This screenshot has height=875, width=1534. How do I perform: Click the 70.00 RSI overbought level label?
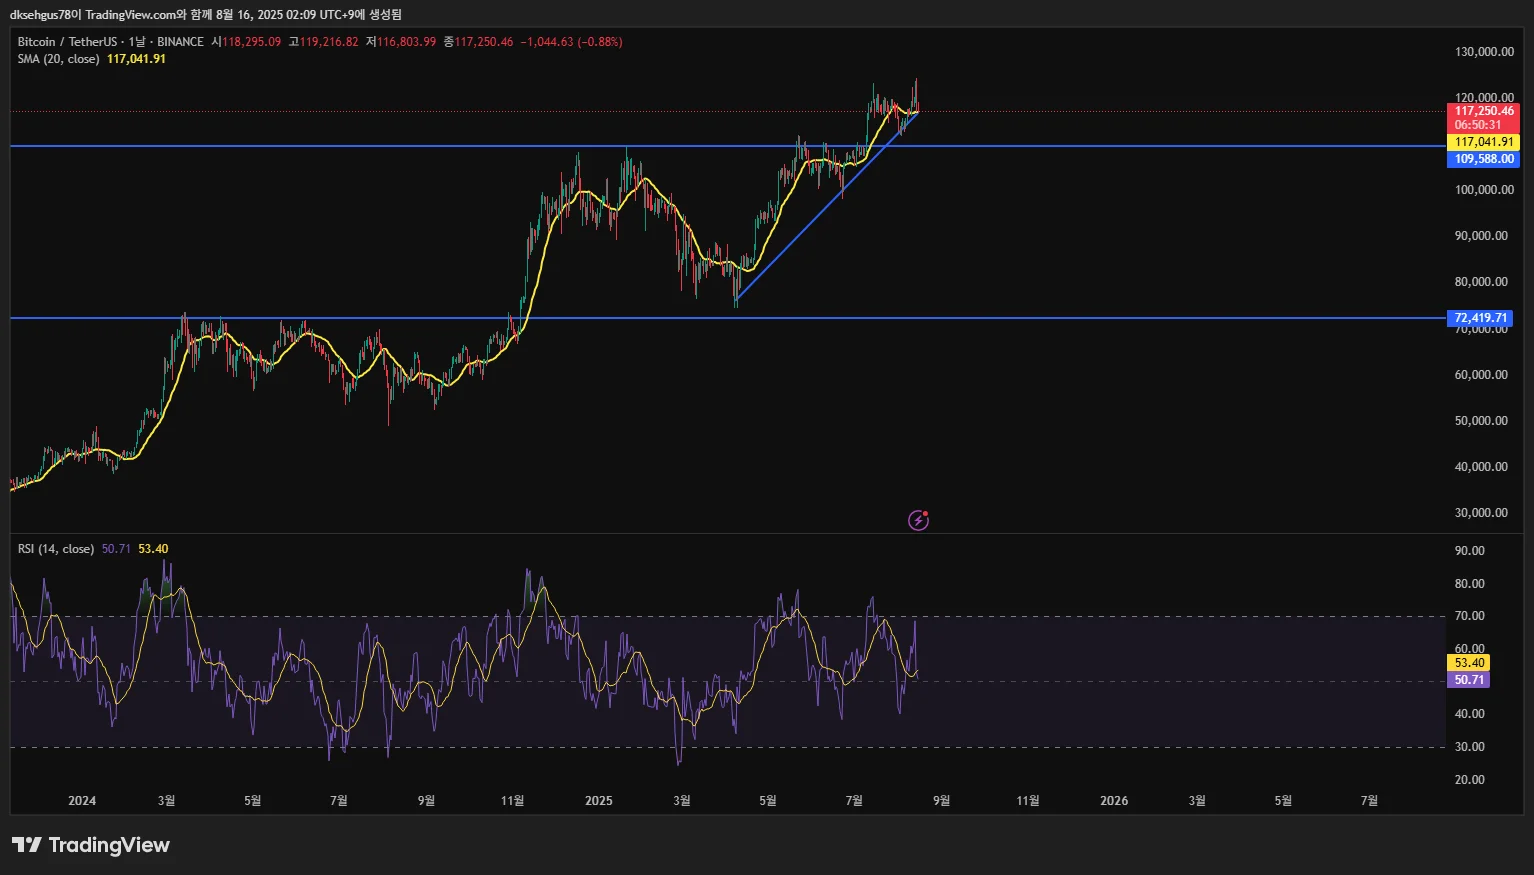(x=1469, y=616)
